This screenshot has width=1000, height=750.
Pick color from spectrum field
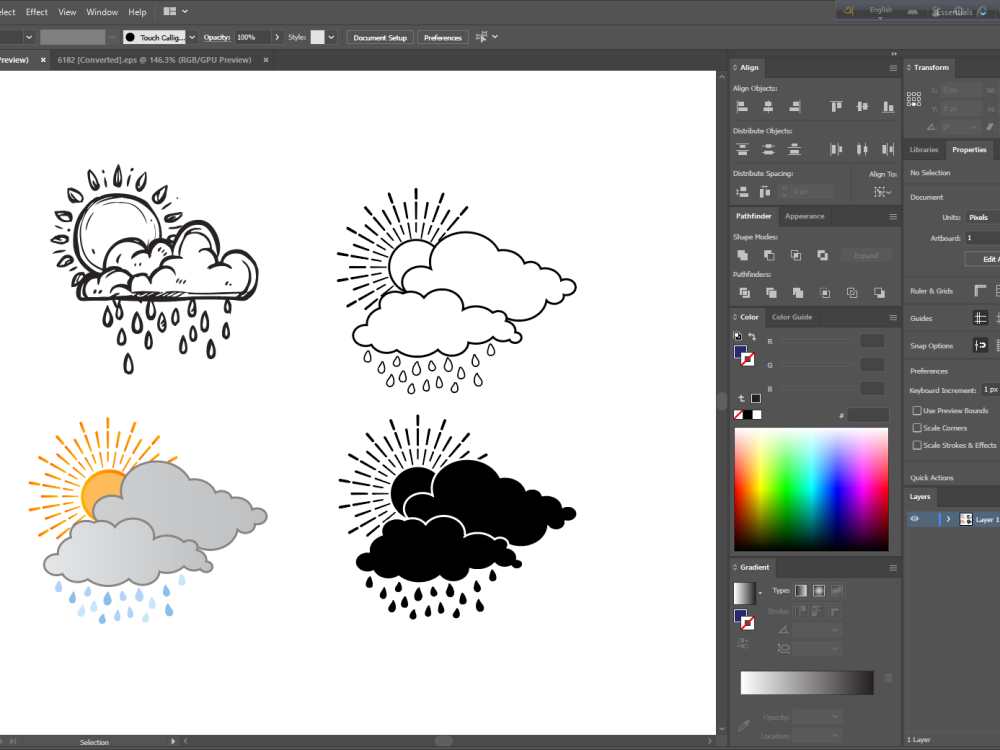coord(811,489)
